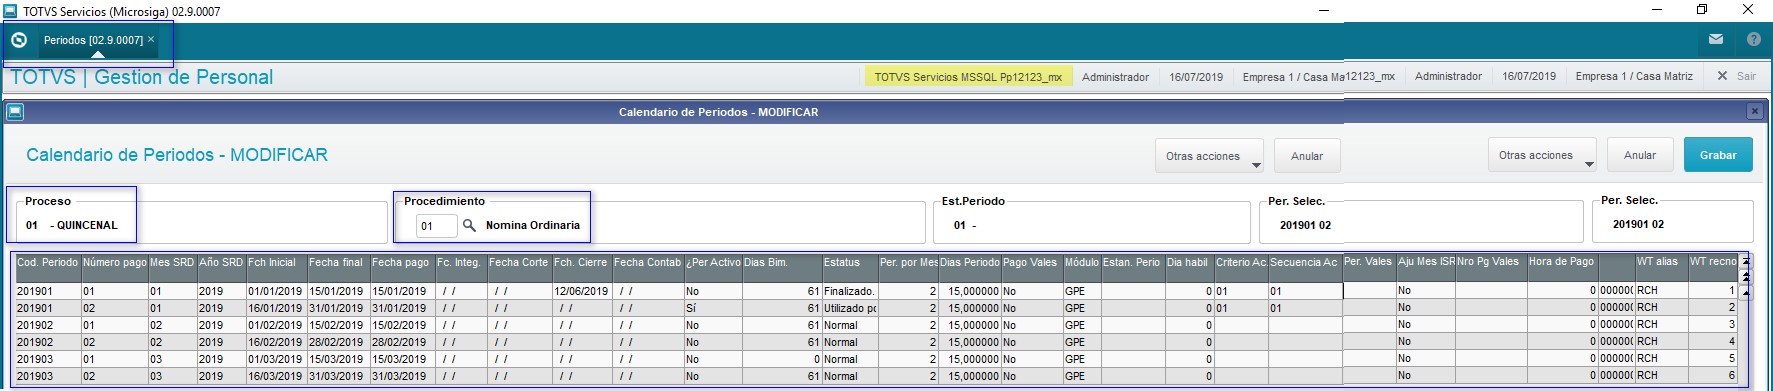This screenshot has height=391, width=1773.
Task: Click the right Anular button
Action: point(1639,155)
